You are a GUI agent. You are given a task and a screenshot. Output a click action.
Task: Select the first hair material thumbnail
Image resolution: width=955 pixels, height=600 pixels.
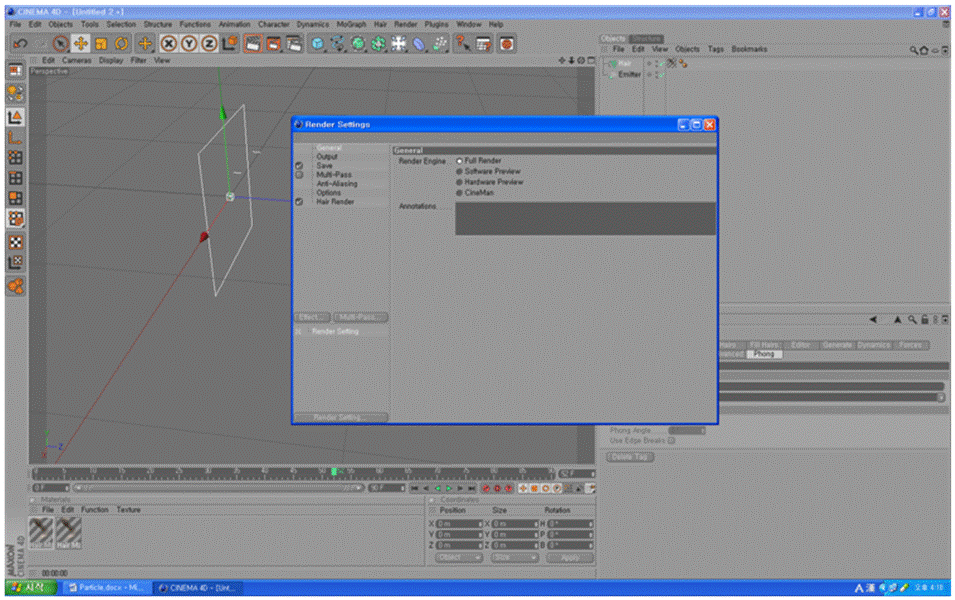point(41,533)
